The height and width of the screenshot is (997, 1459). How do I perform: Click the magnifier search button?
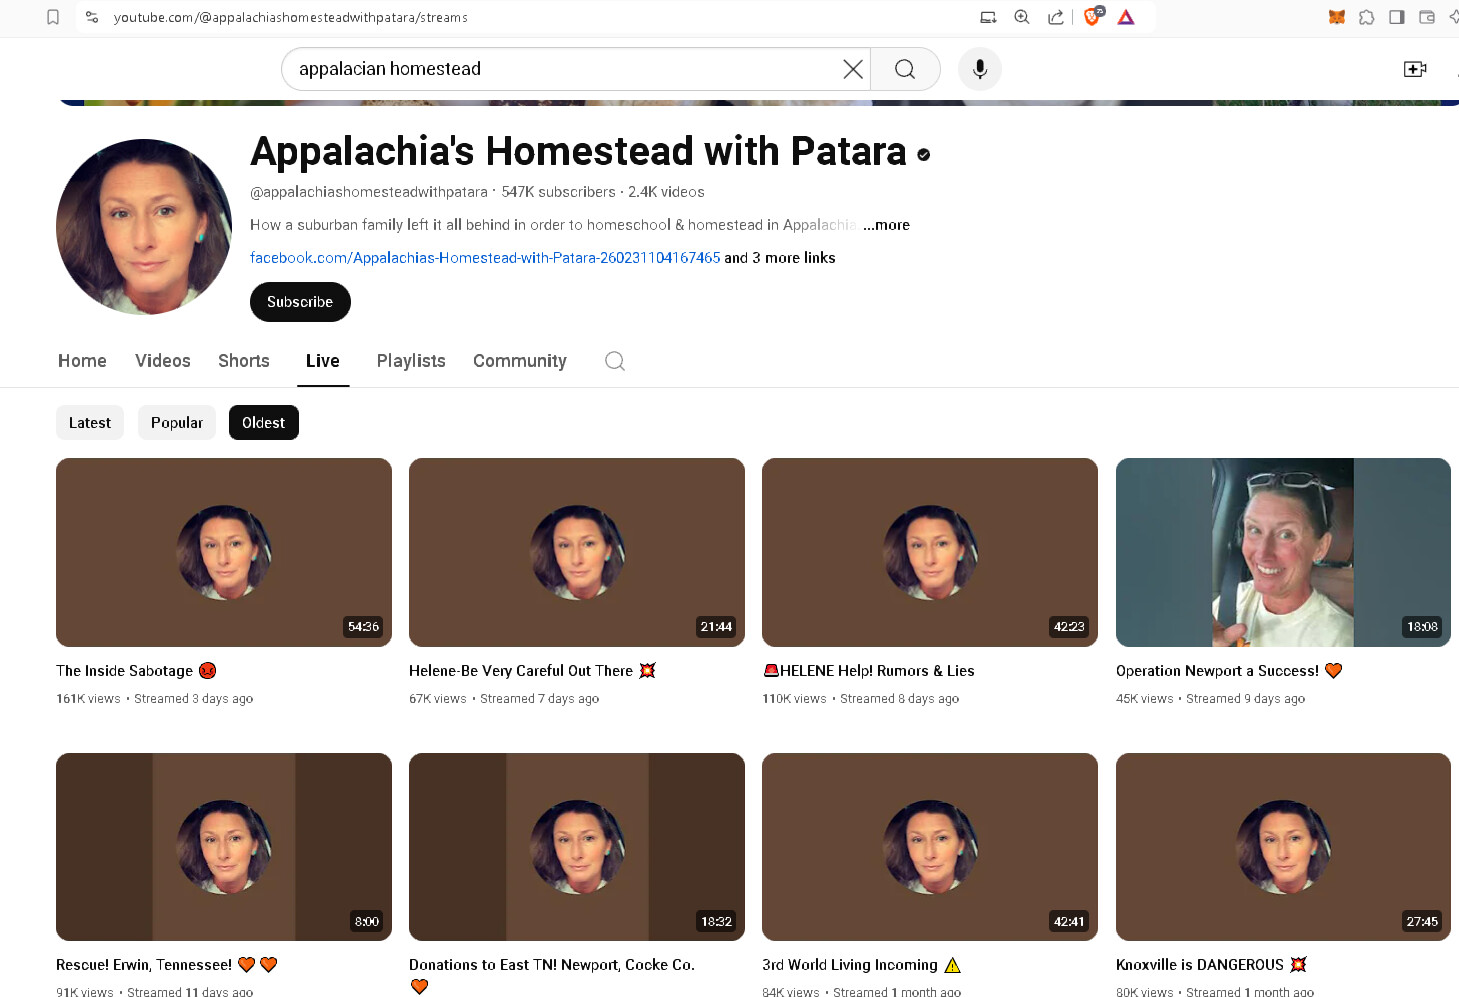[x=905, y=69]
